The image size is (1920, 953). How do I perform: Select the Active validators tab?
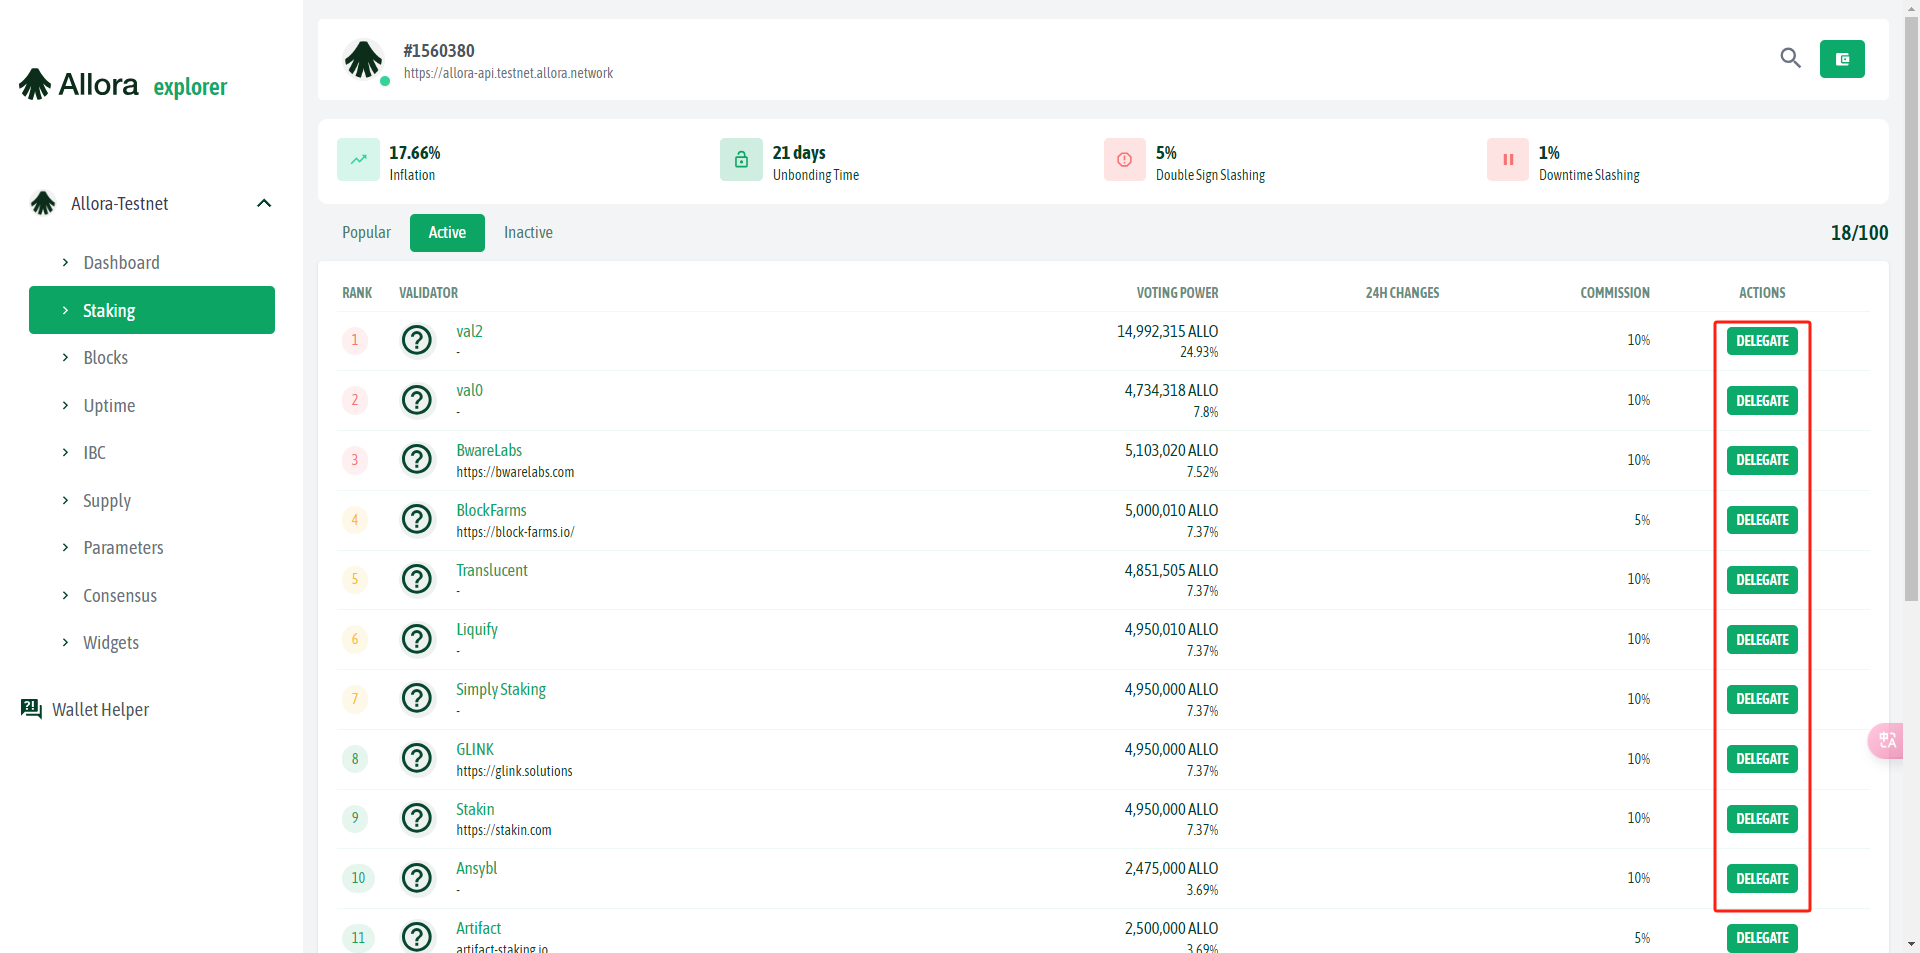point(447,232)
